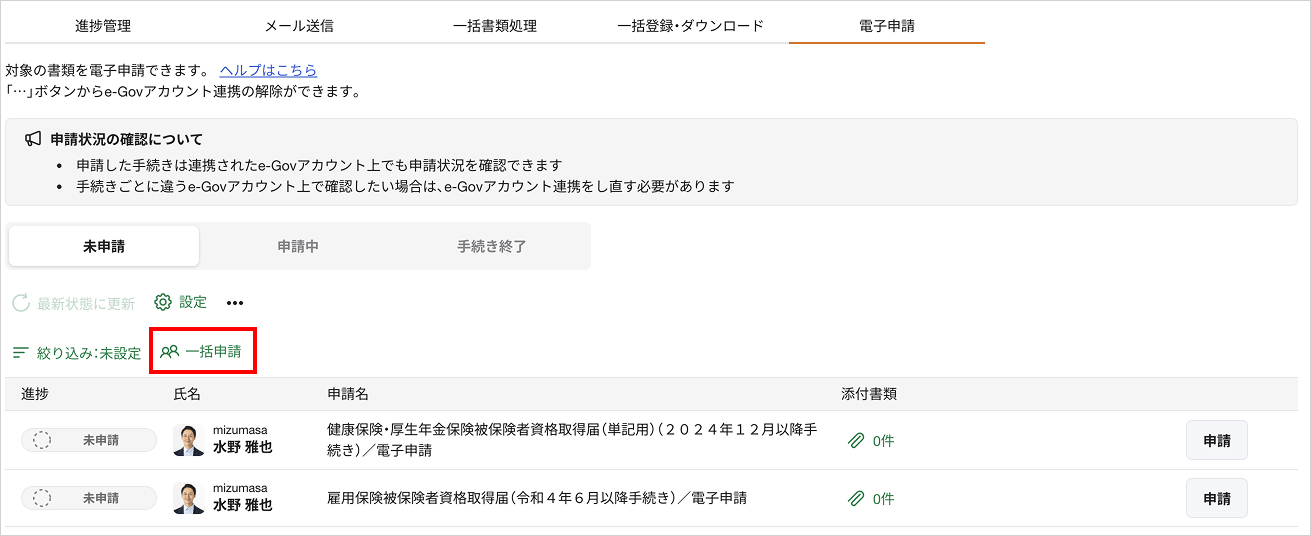Switch to the 申請中 segment
1311x536 pixels.
point(298,246)
